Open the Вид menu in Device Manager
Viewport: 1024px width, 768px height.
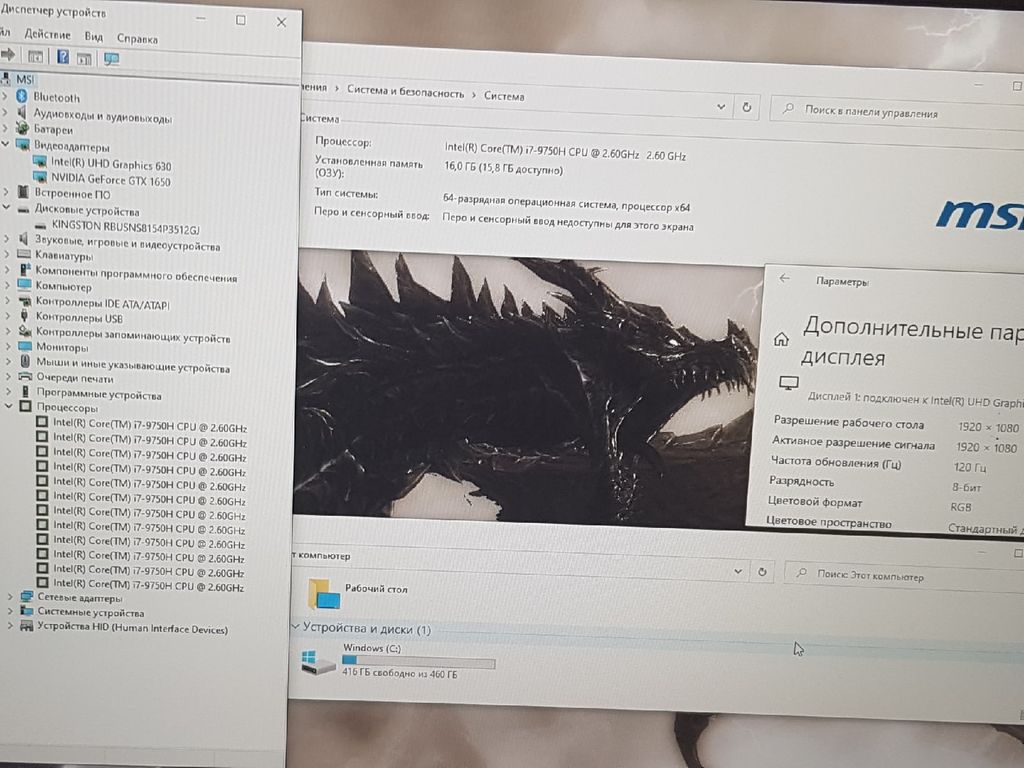point(93,37)
